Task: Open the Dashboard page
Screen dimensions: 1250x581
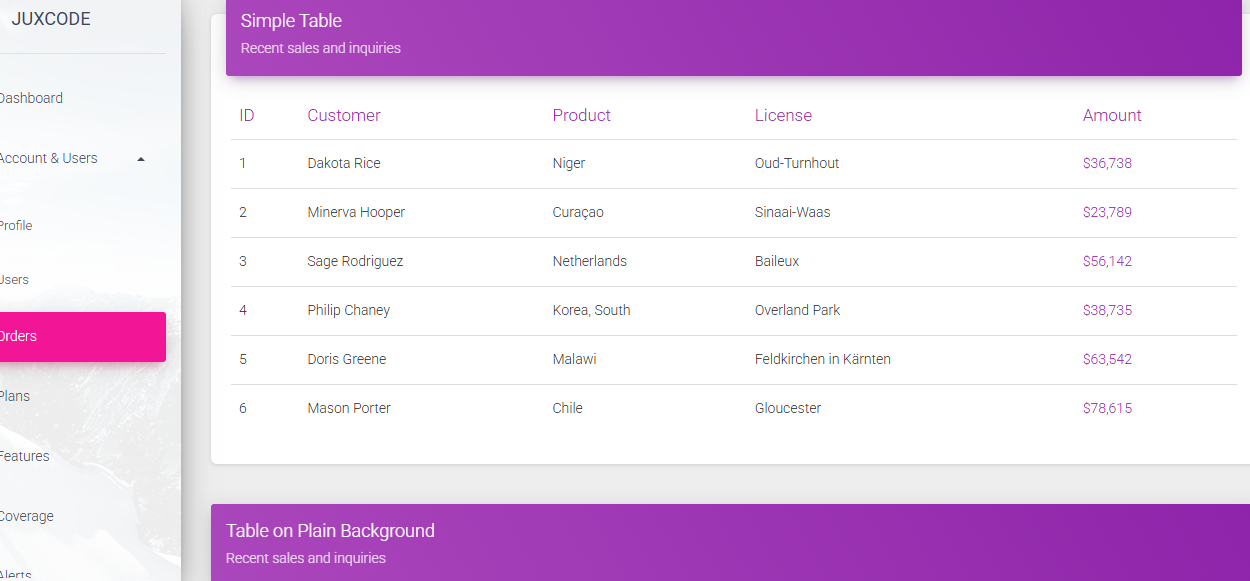Action: [32, 98]
